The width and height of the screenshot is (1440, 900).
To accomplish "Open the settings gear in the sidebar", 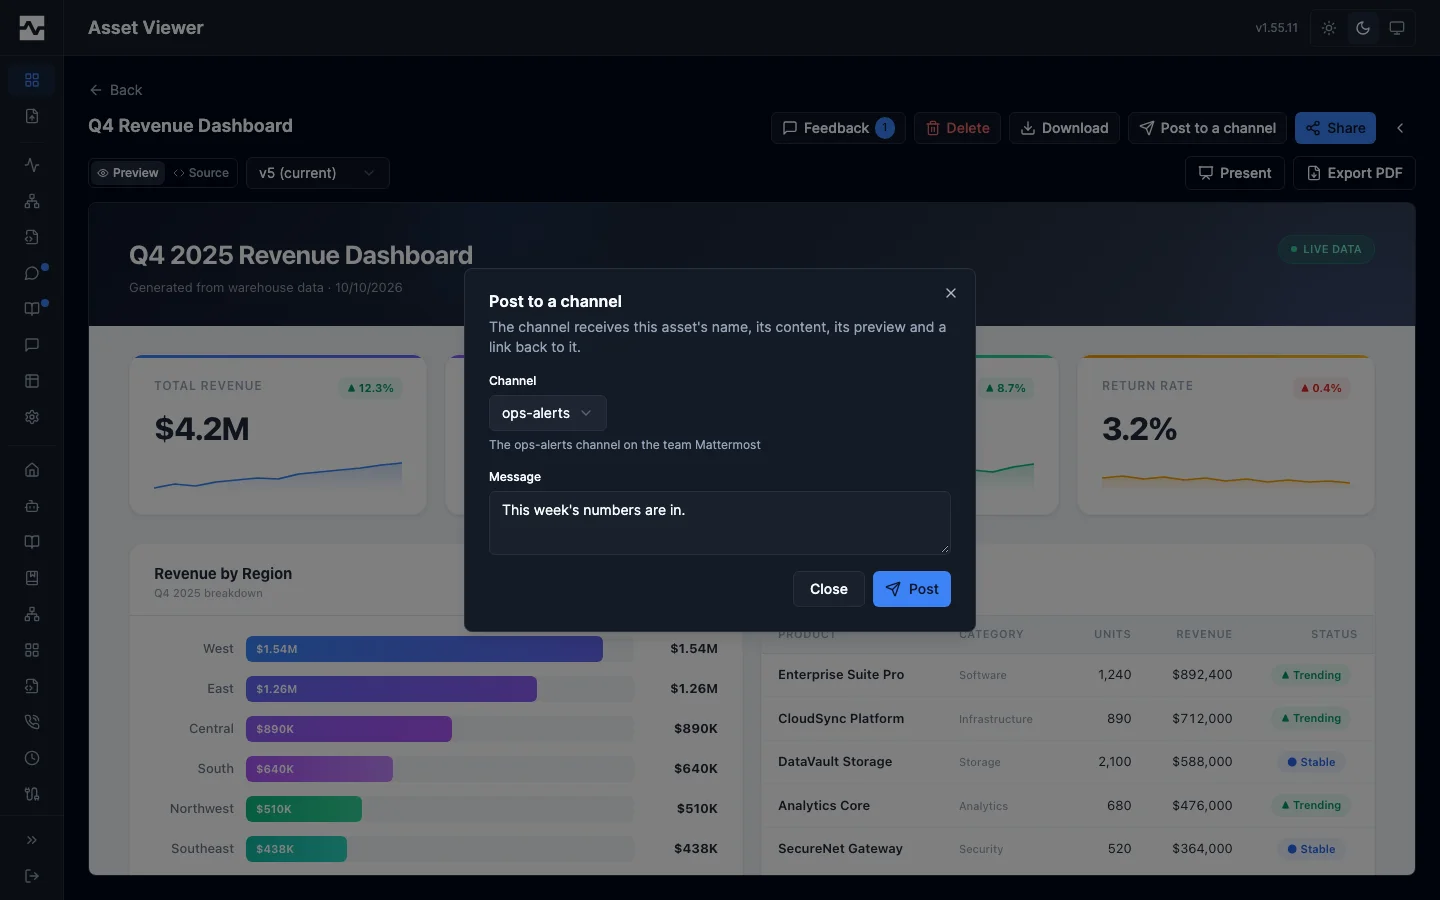I will [x=32, y=417].
